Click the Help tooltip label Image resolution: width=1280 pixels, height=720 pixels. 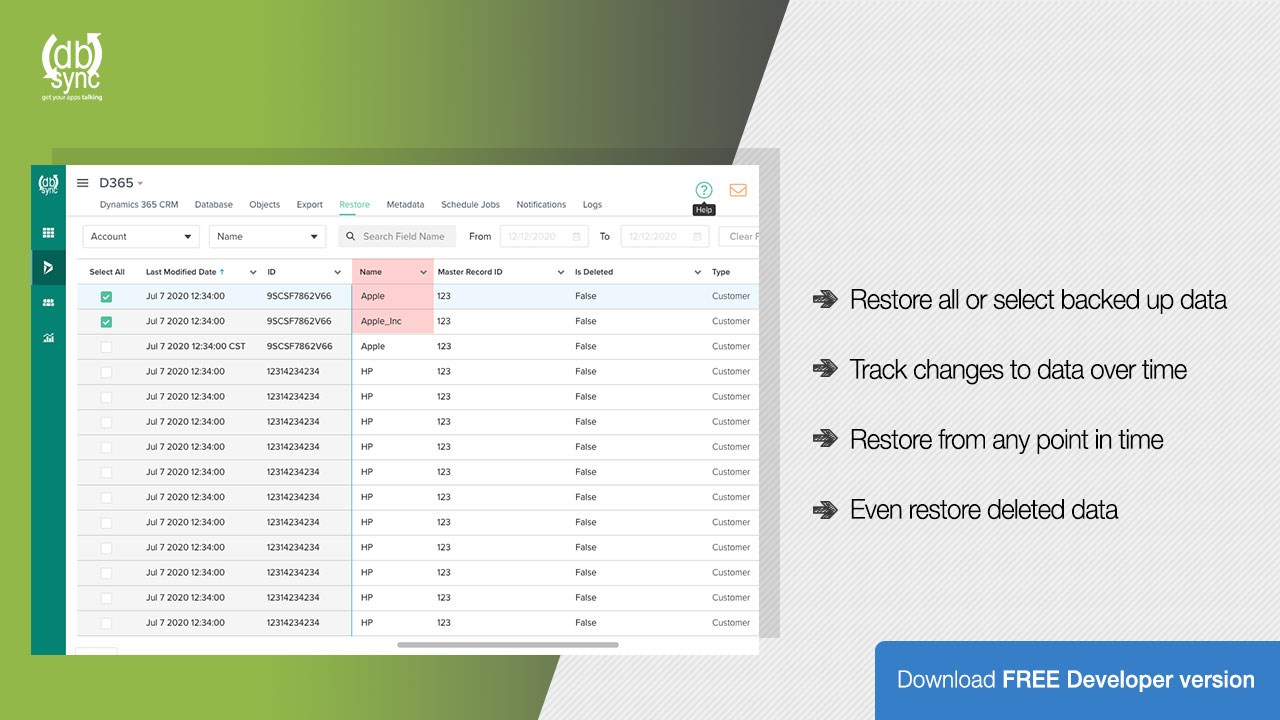tap(704, 210)
